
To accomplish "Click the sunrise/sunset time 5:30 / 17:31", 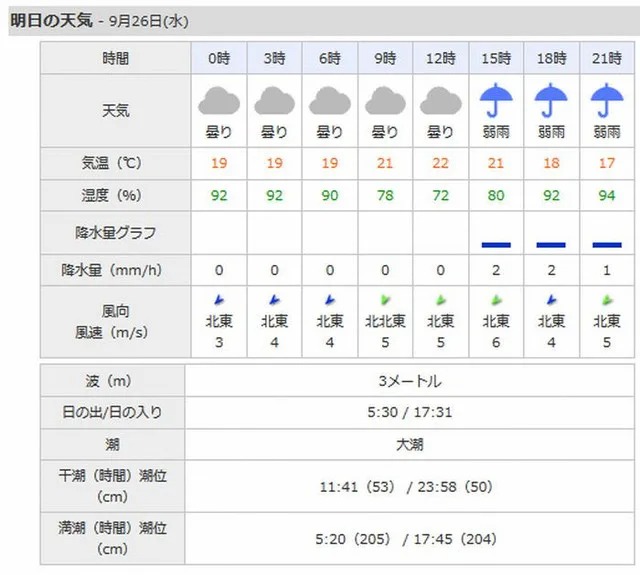I will 409,412.
